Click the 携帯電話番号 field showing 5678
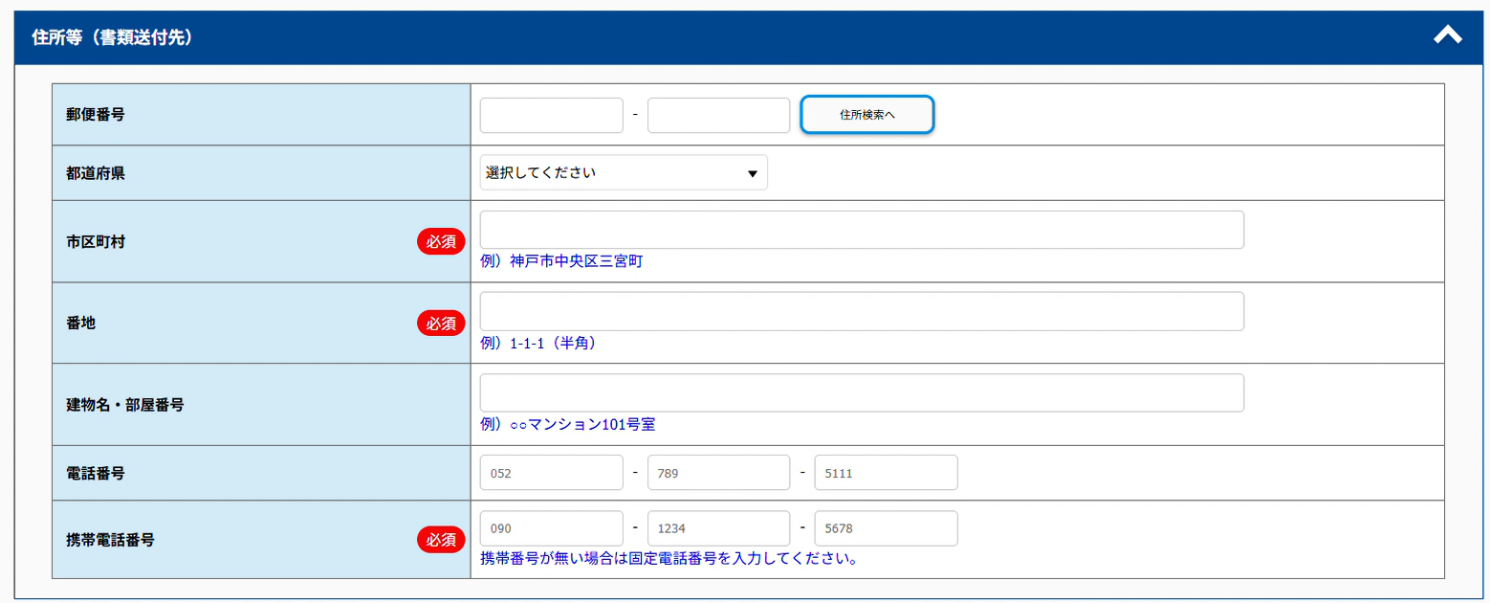Viewport: 1490px width, 603px height. pyautogui.click(x=885, y=528)
